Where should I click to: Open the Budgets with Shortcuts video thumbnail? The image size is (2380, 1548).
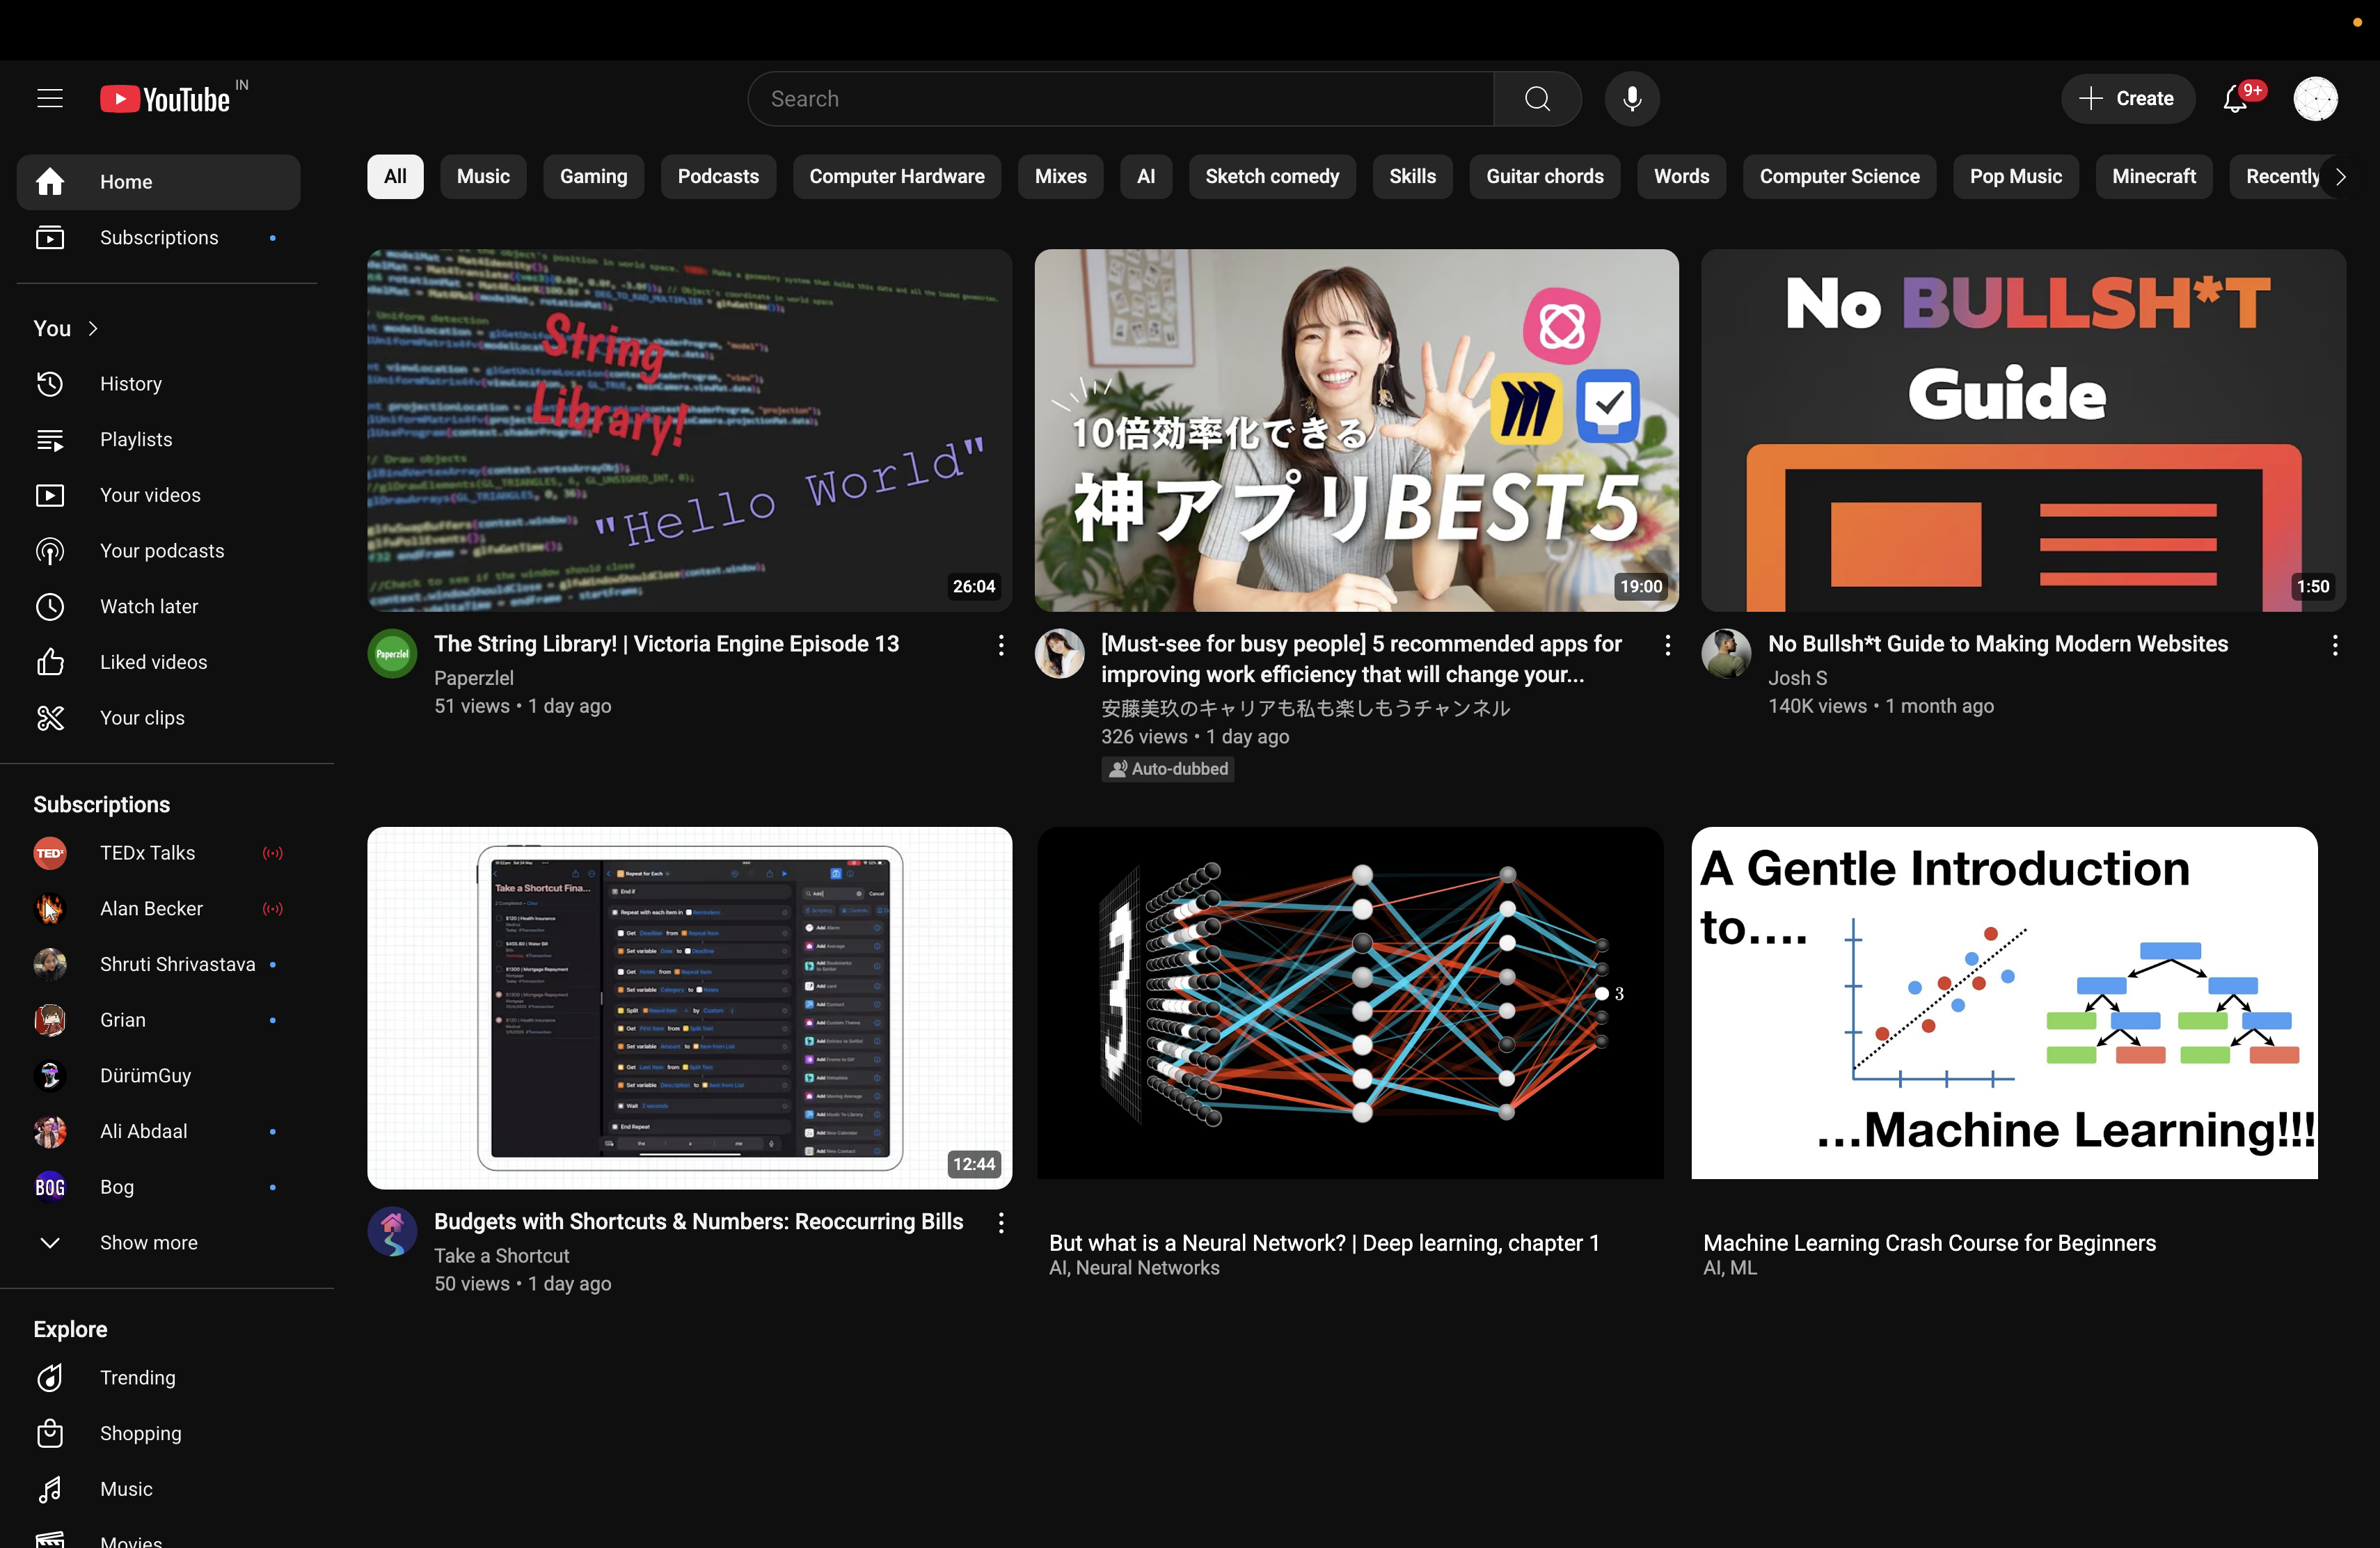coord(689,1007)
